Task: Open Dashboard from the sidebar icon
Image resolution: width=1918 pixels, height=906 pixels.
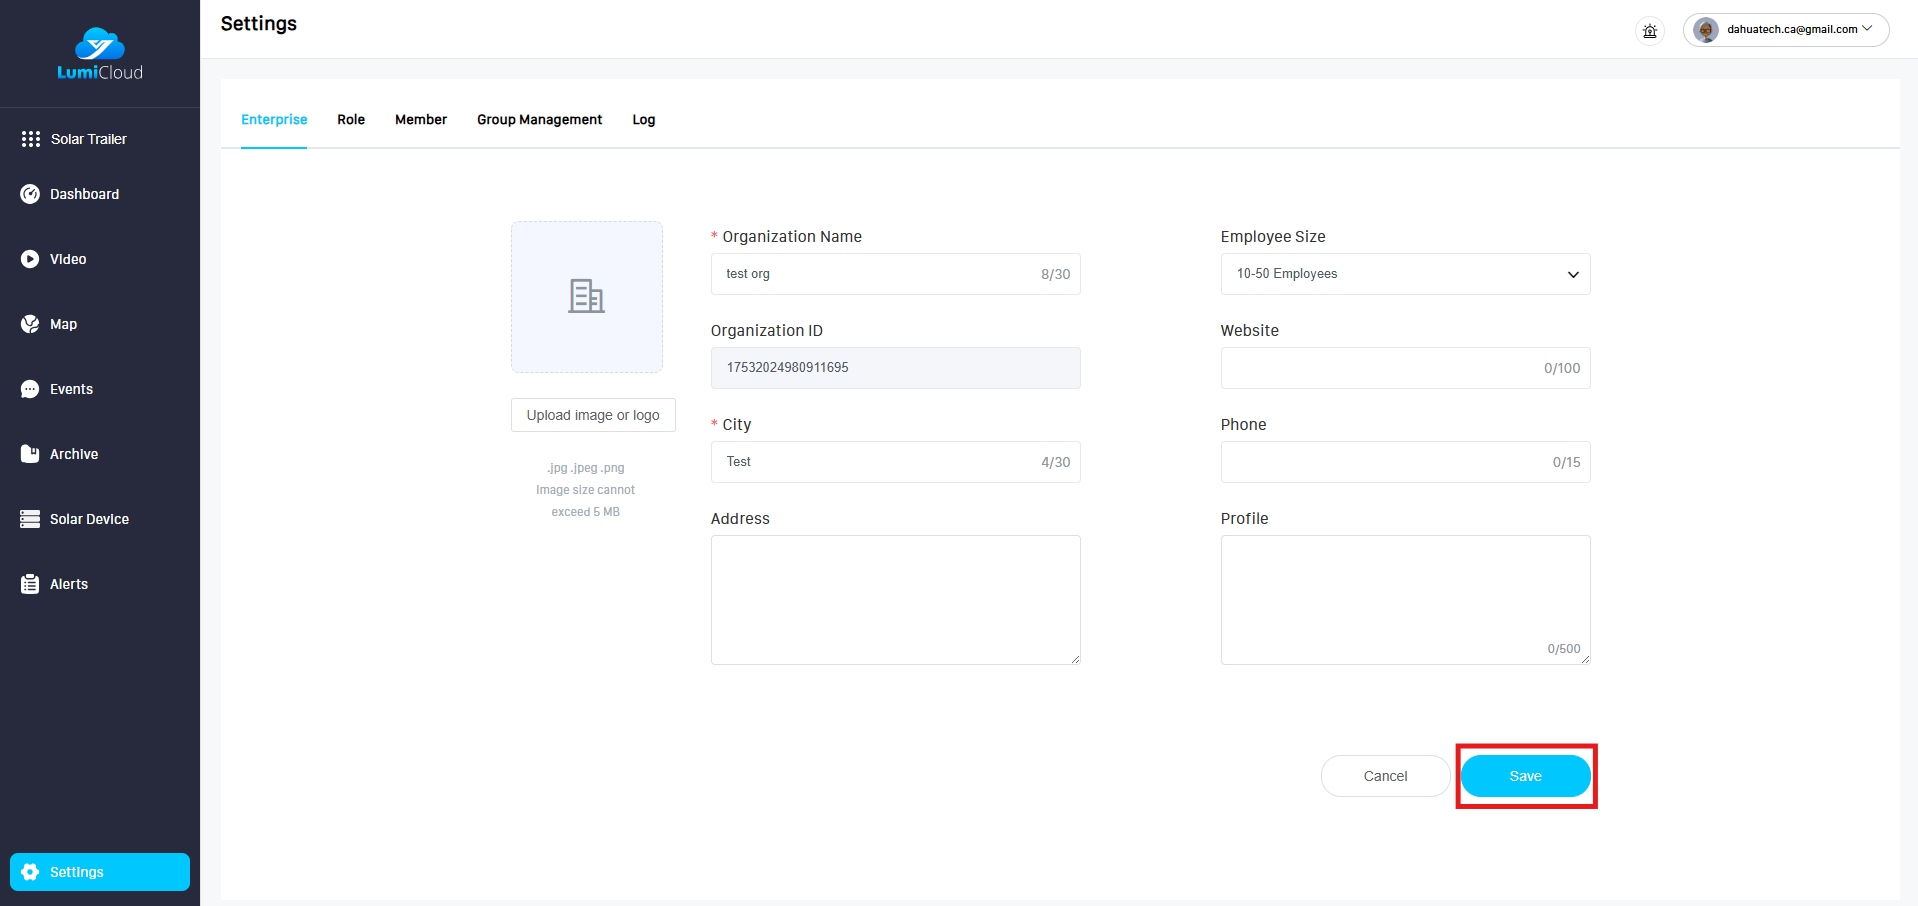Action: point(30,194)
